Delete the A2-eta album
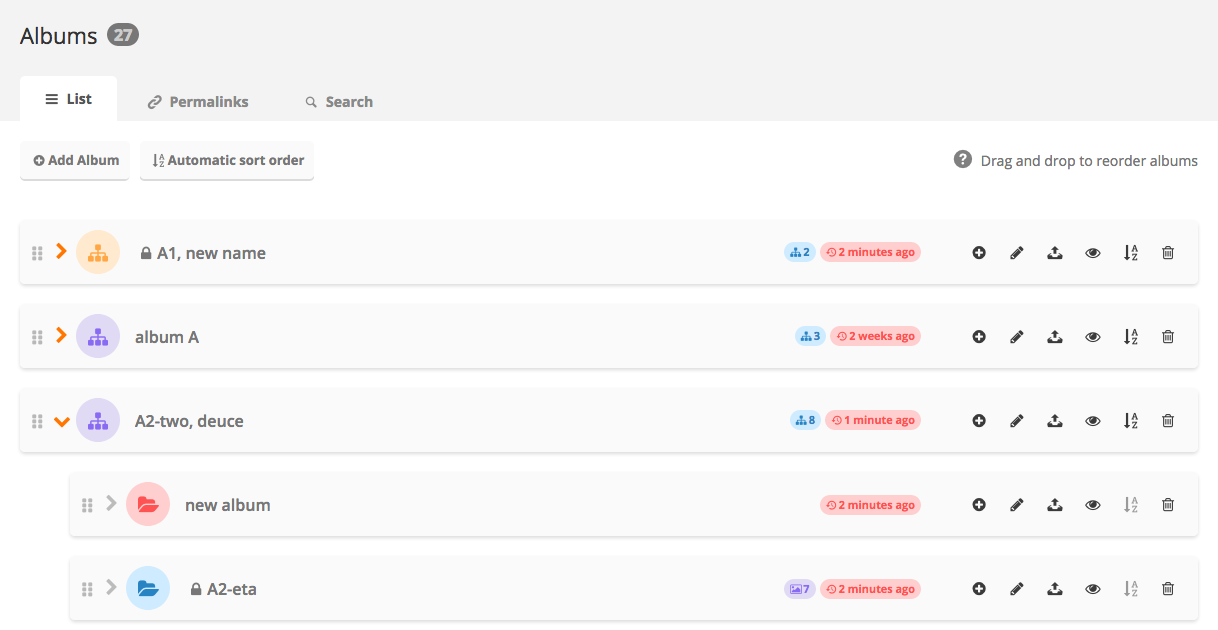 click(x=1167, y=589)
